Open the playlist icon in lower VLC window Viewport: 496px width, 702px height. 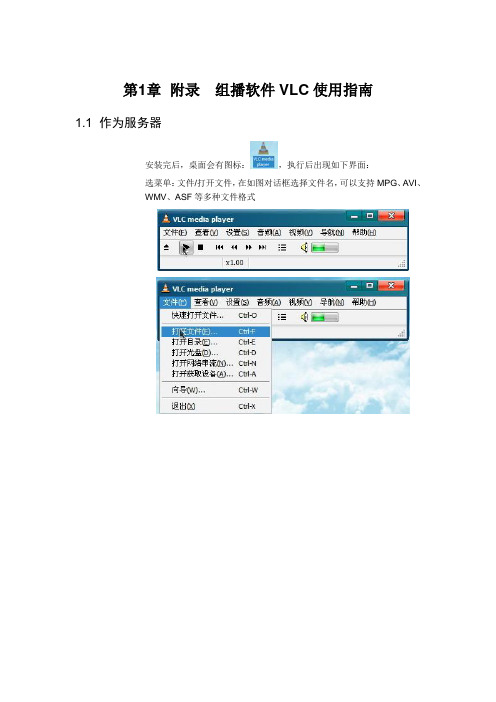pos(282,317)
